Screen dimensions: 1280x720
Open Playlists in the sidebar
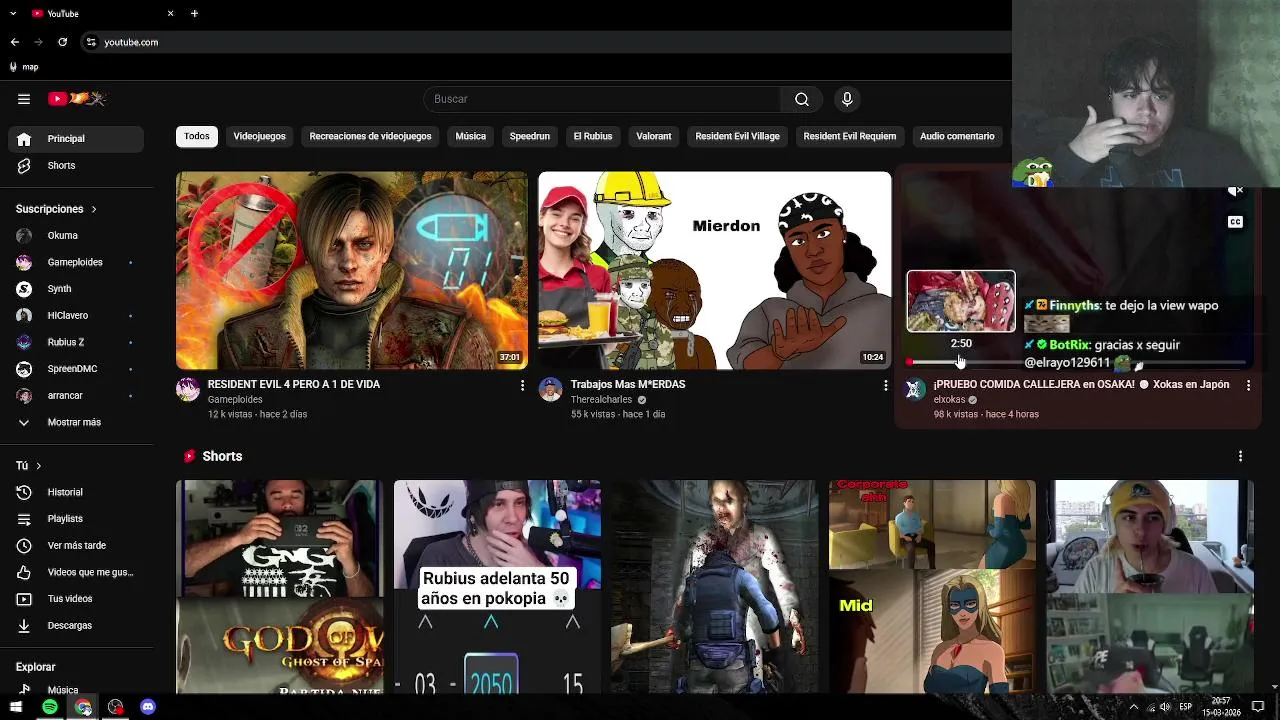pyautogui.click(x=76, y=519)
